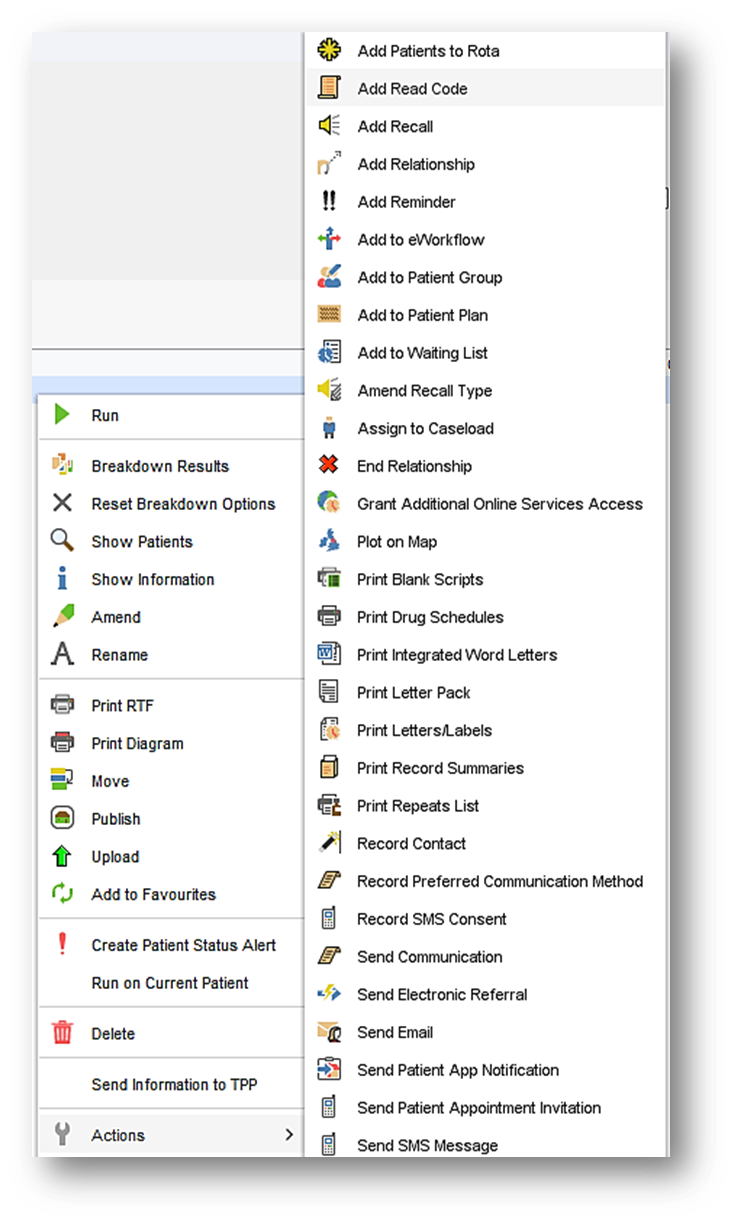Screen dimensions: 735x1222
Task: Click the Add Reminder exclamation icon
Action: (x=329, y=201)
